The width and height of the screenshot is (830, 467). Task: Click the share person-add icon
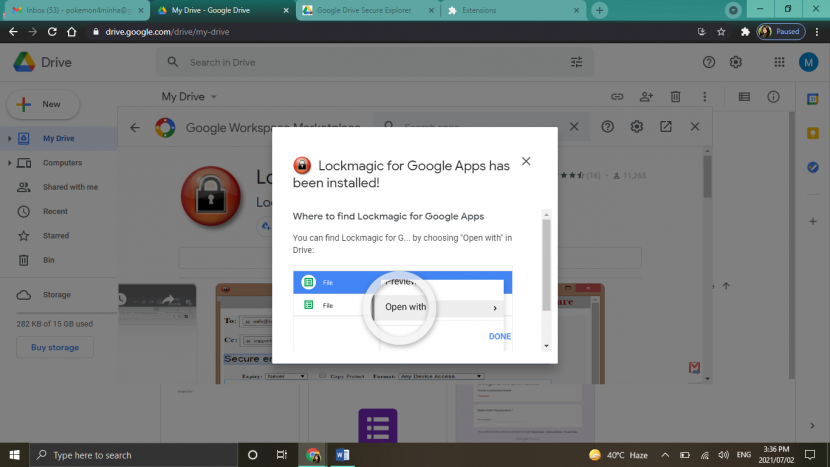[646, 97]
